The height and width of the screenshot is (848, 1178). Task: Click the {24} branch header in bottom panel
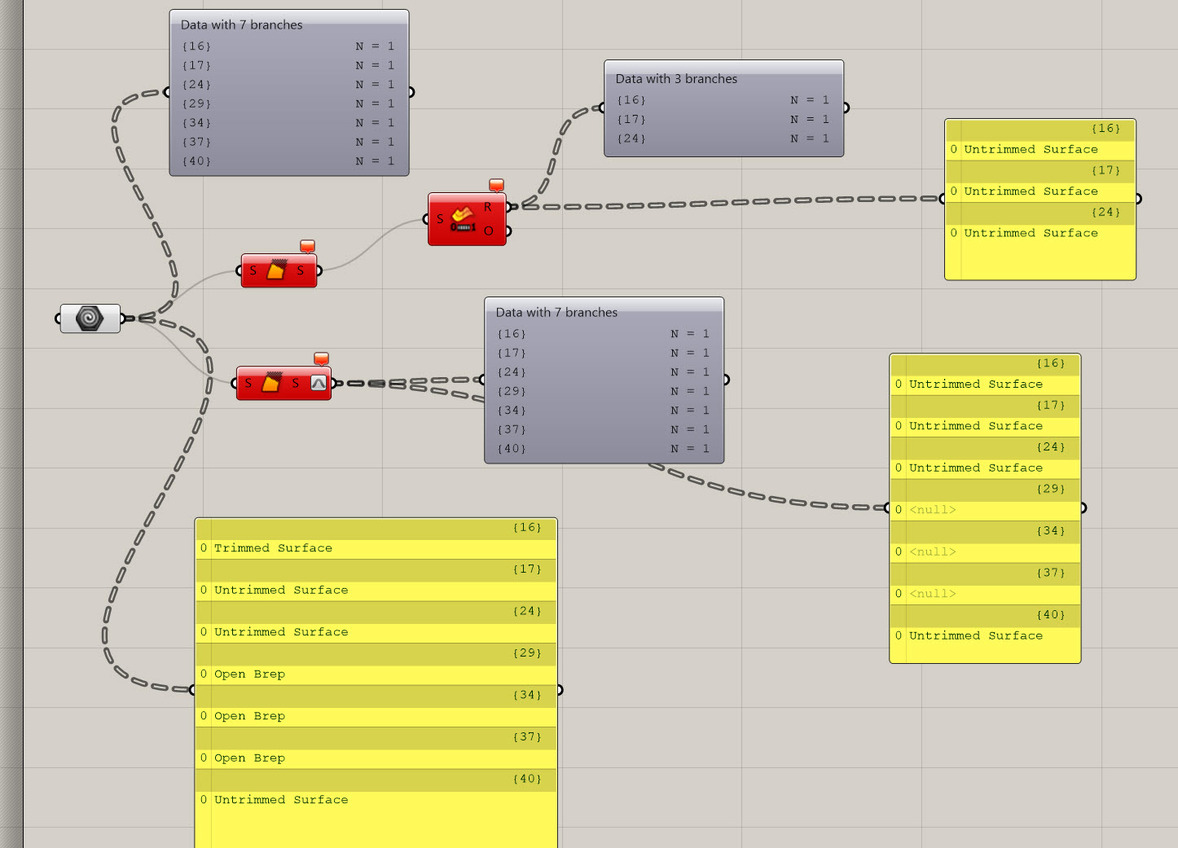pos(376,611)
